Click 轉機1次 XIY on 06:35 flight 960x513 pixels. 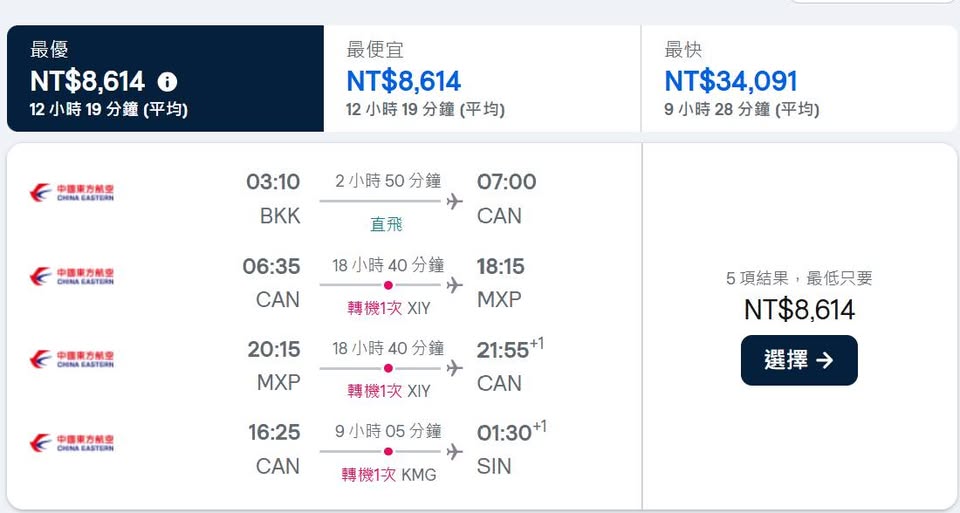[x=389, y=308]
